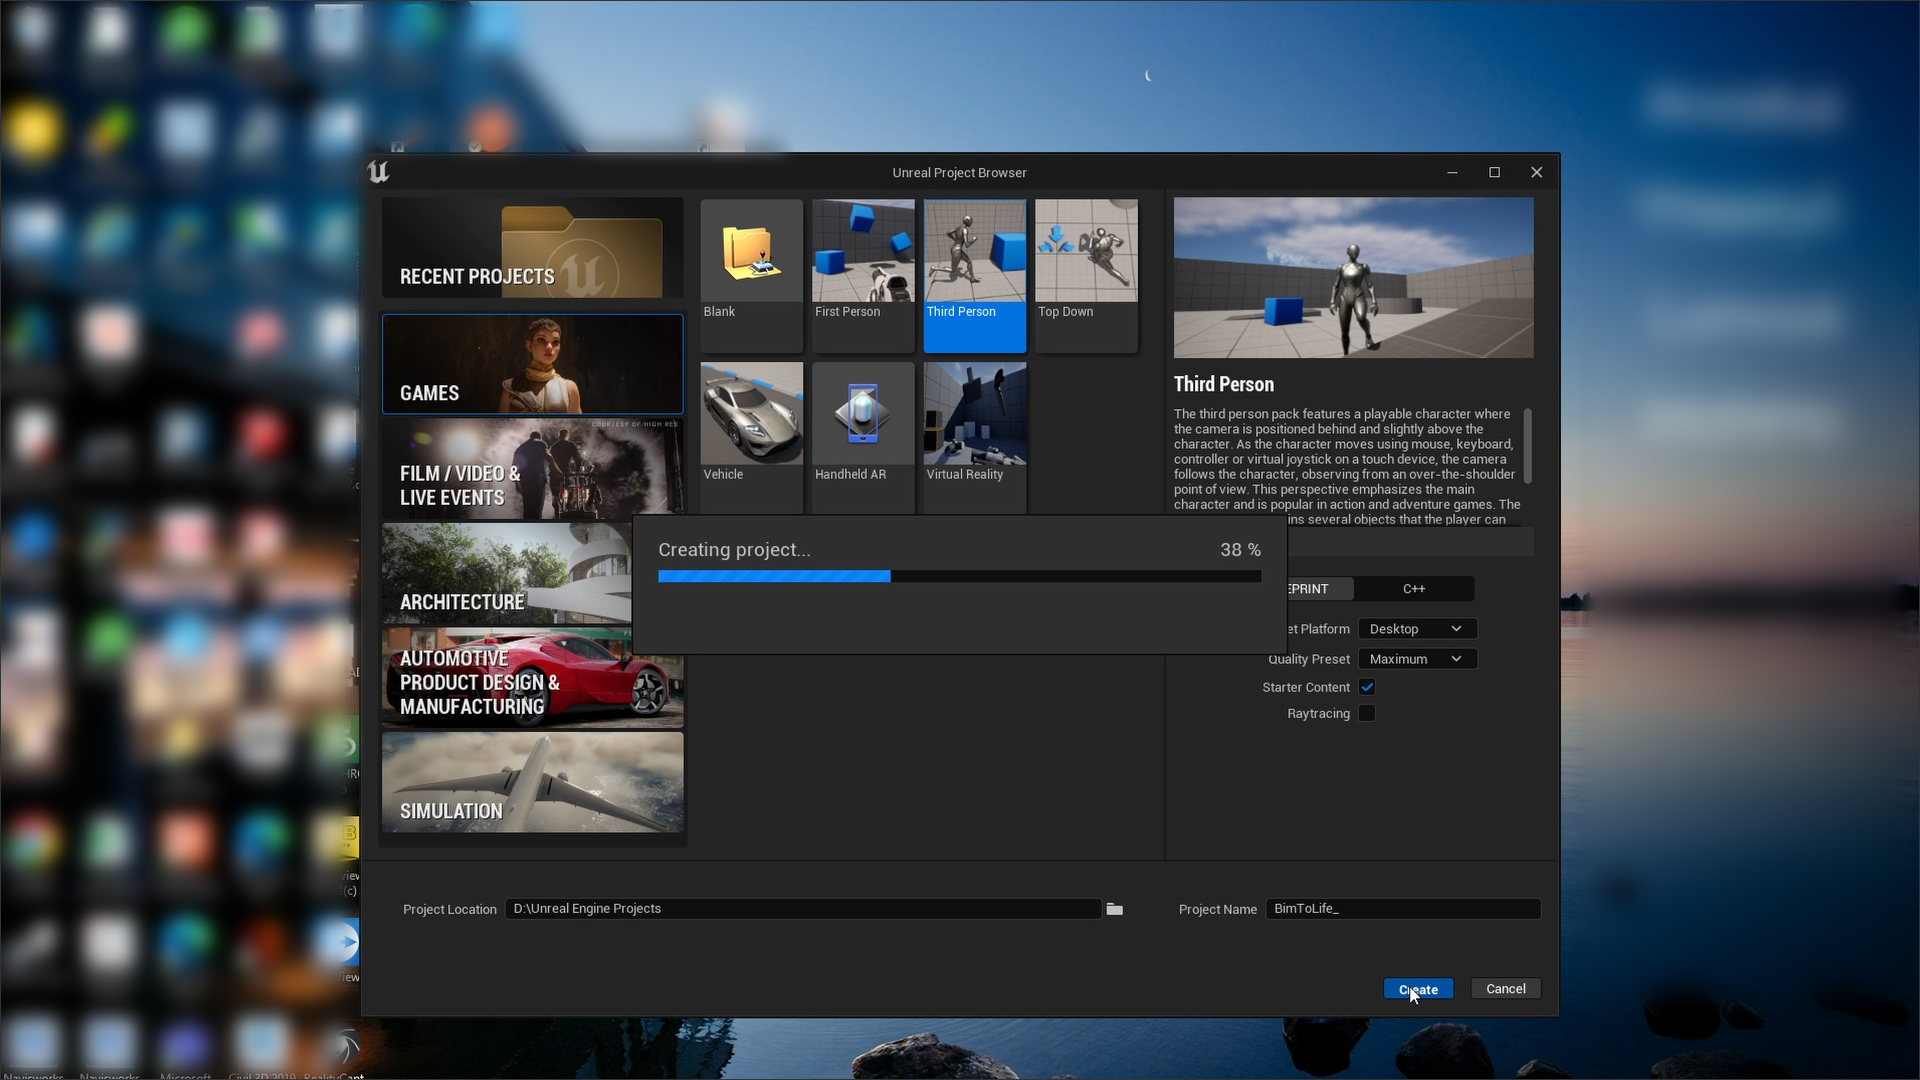Click the Cancel button
The height and width of the screenshot is (1080, 1920).
(1505, 989)
